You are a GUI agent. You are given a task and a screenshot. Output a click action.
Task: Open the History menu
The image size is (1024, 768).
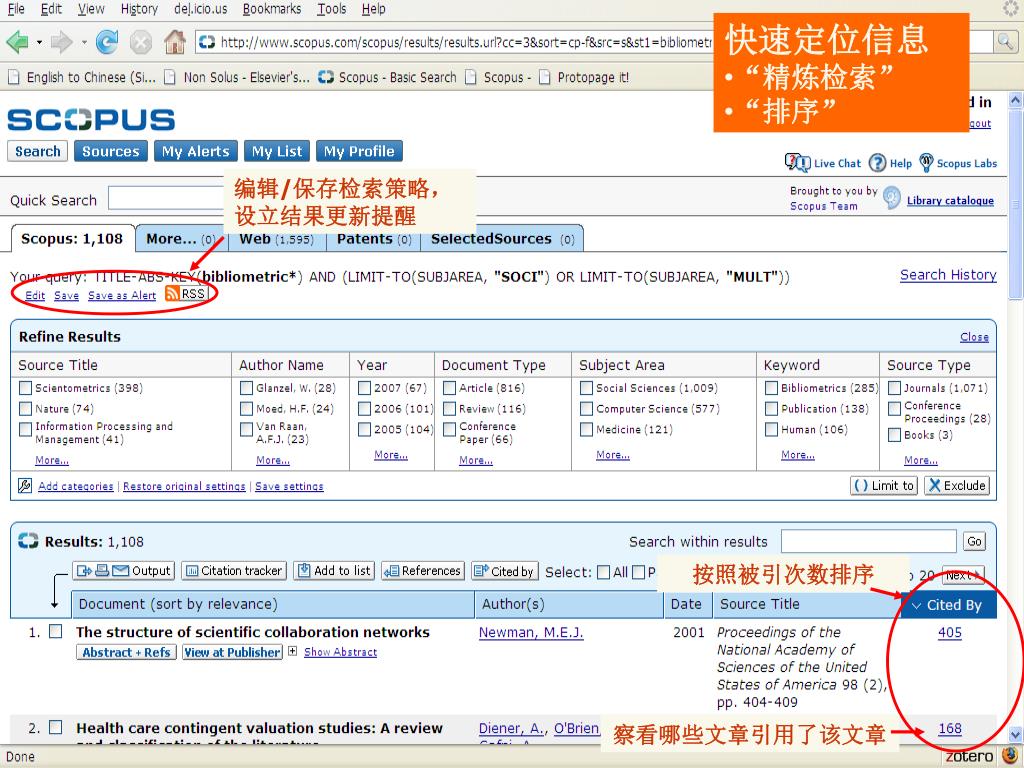click(139, 9)
